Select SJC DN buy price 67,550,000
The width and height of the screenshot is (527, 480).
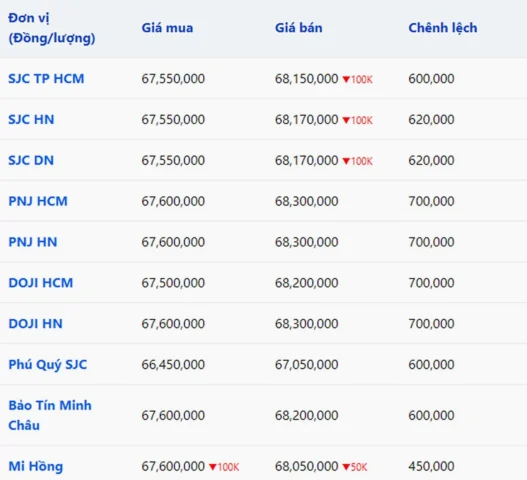pos(173,161)
